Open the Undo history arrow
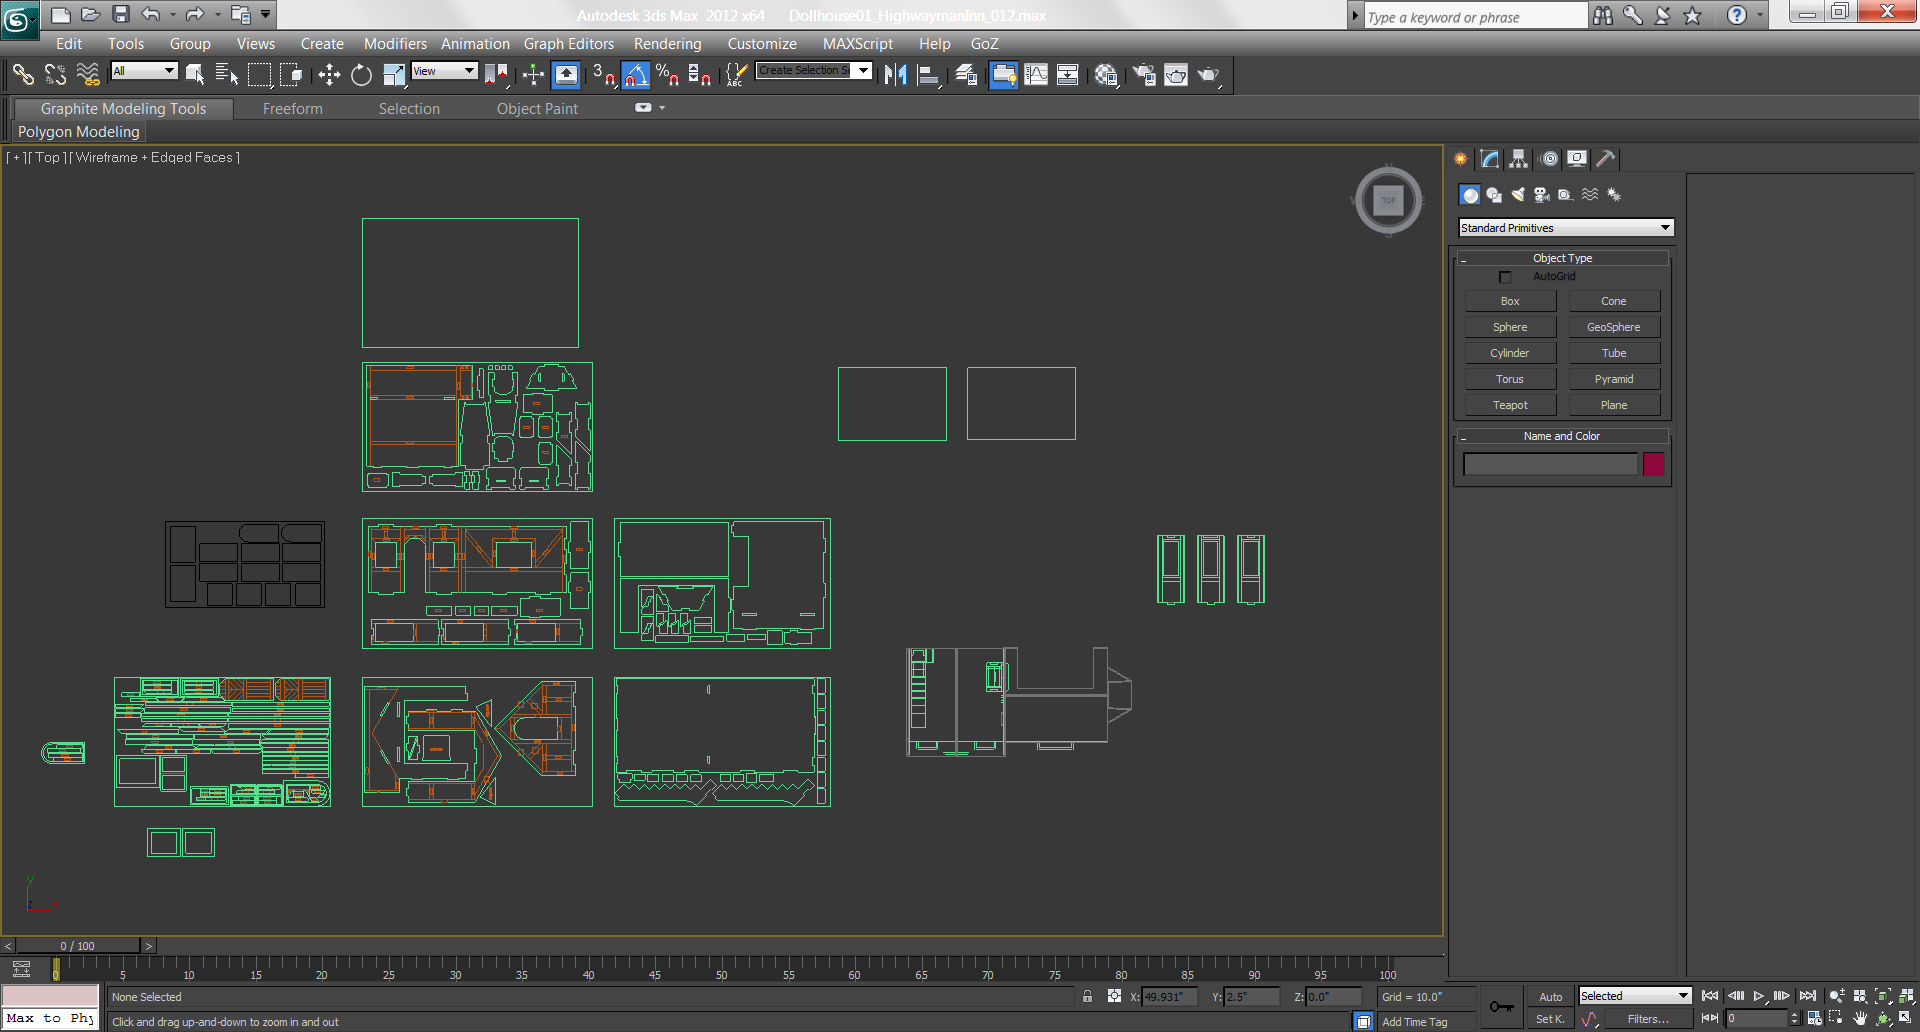Viewport: 1920px width, 1032px height. click(173, 14)
